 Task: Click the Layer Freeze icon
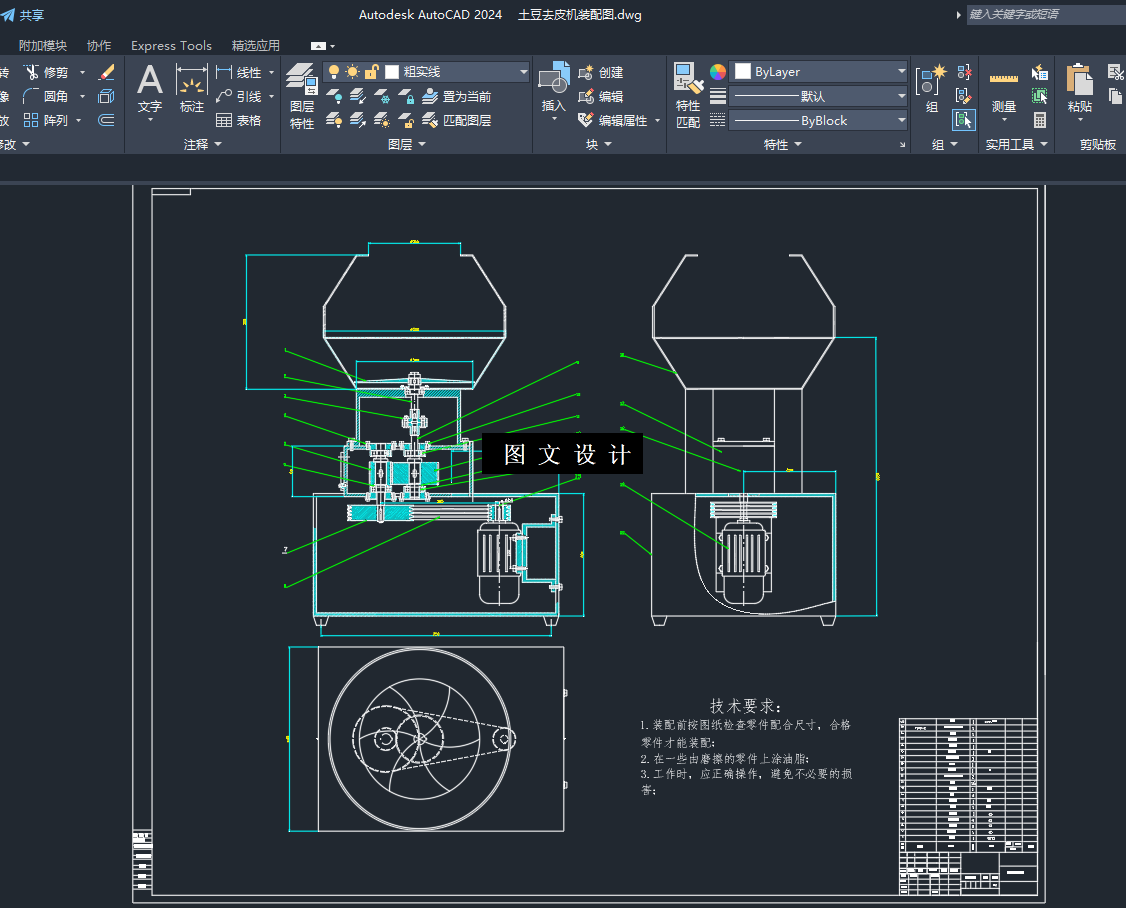point(382,96)
